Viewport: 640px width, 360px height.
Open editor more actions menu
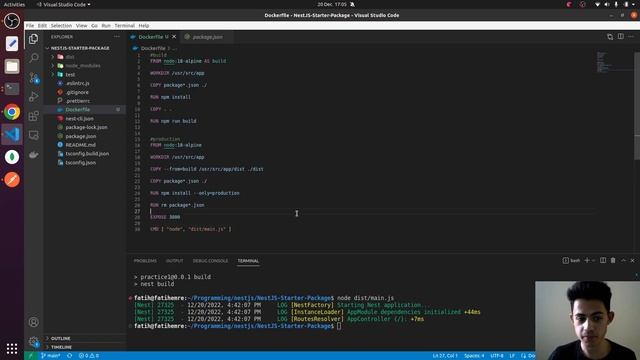click(x=631, y=37)
